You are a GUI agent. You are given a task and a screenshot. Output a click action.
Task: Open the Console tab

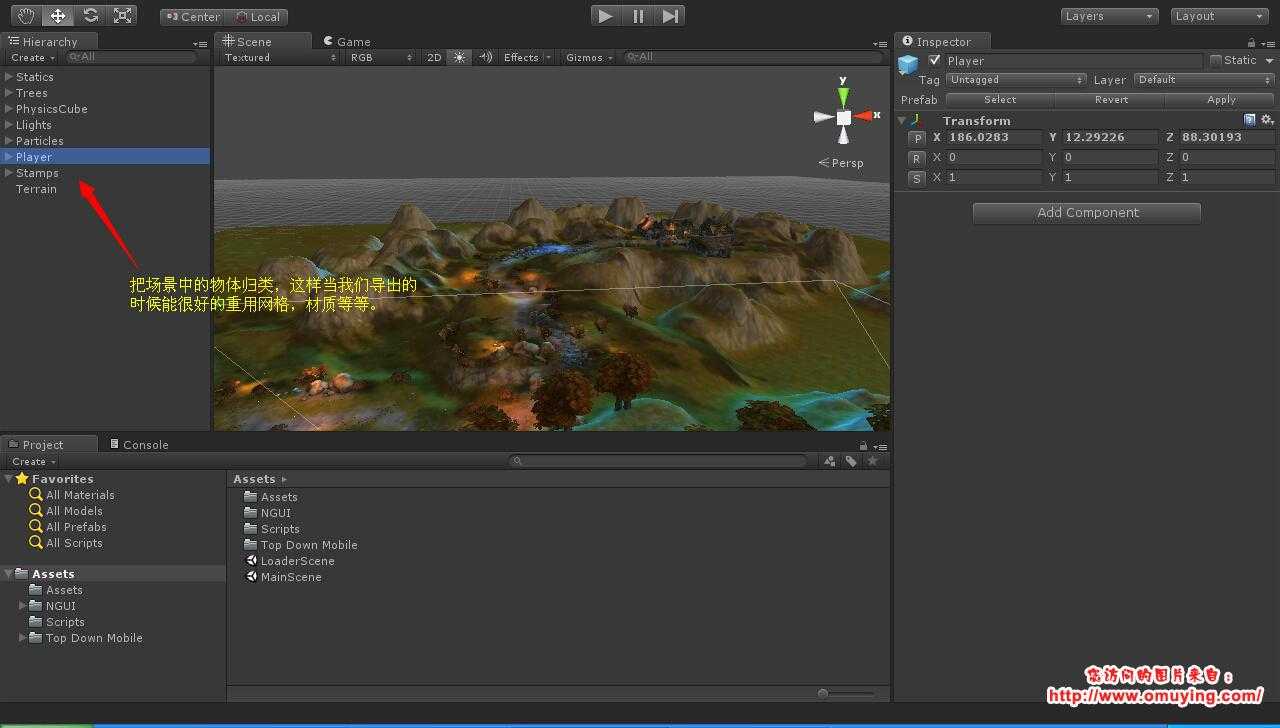click(x=139, y=444)
